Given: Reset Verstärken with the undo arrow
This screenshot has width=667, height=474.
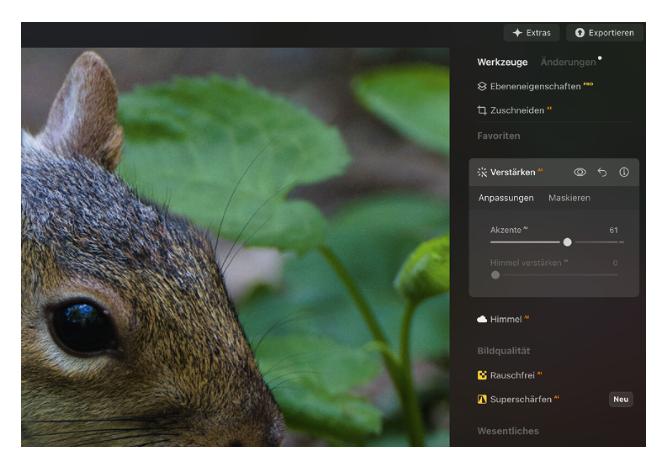Looking at the screenshot, I should pyautogui.click(x=602, y=172).
